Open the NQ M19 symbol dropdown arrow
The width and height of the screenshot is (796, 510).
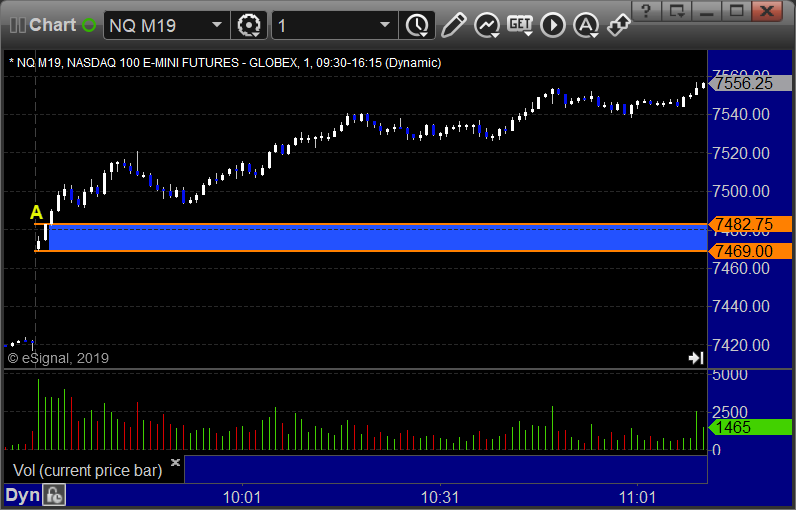(217, 25)
